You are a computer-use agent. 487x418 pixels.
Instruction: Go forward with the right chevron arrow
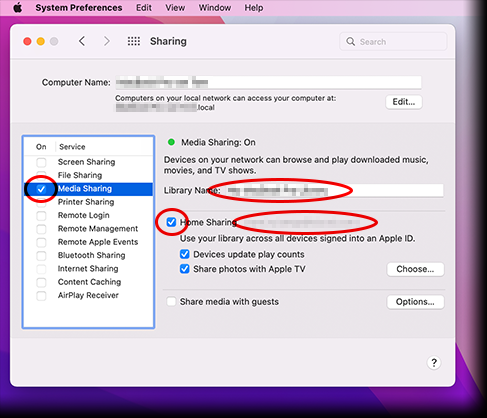pos(107,41)
